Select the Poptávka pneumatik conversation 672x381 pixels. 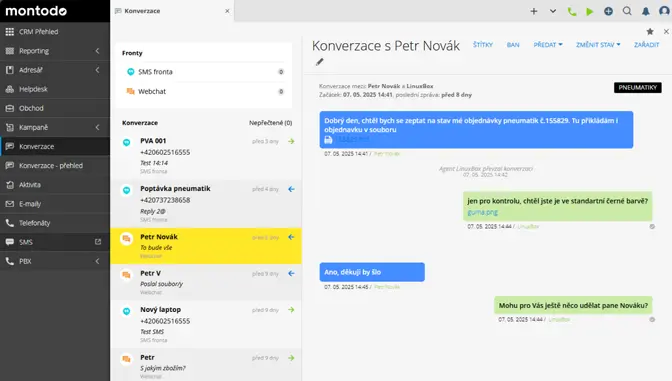(206, 204)
